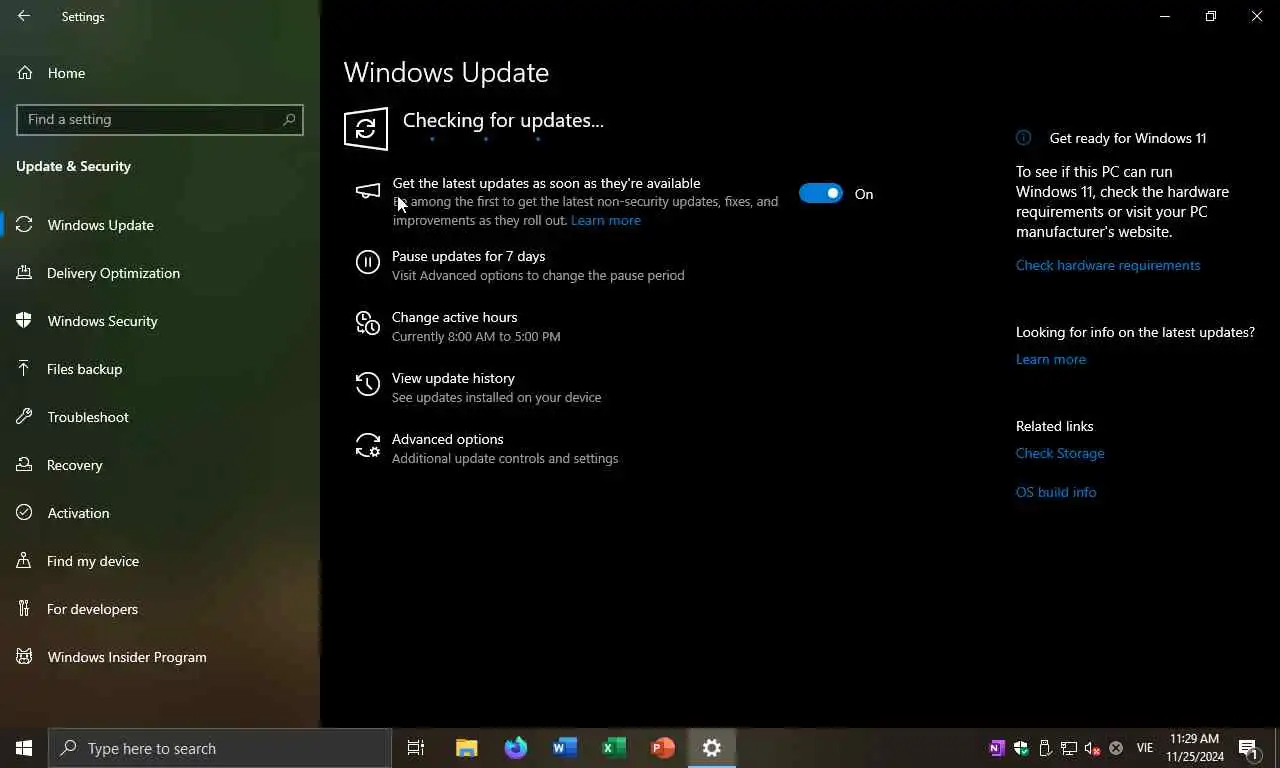Click OS build info link
Viewport: 1280px width, 768px height.
[x=1056, y=492]
